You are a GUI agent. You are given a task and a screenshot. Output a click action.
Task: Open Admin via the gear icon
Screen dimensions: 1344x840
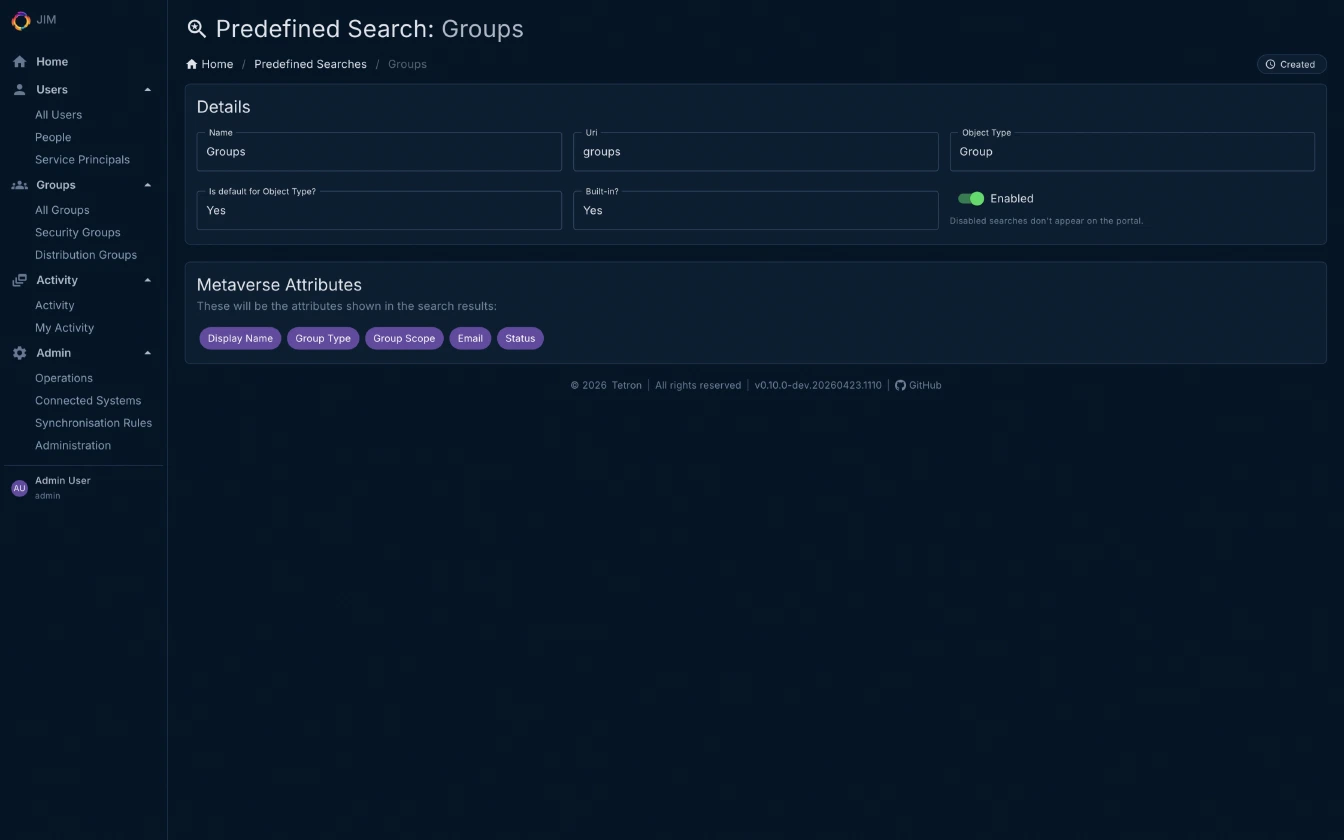click(x=18, y=352)
